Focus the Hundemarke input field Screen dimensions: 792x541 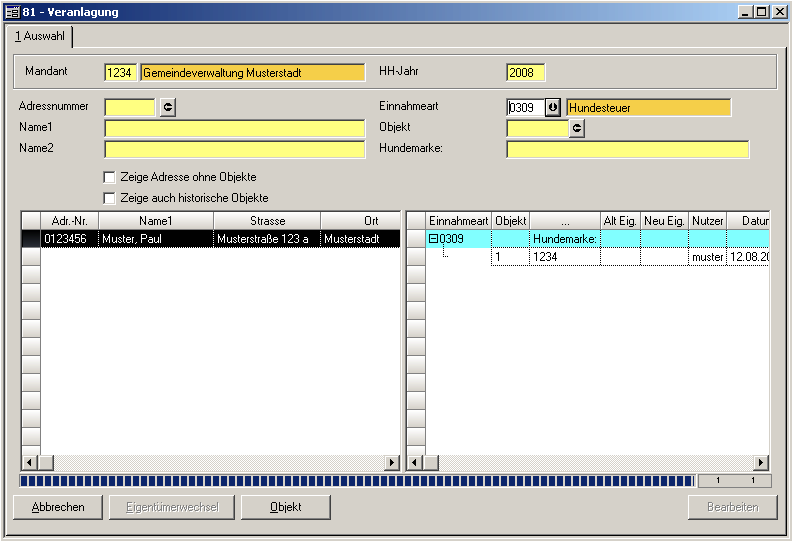click(x=627, y=150)
